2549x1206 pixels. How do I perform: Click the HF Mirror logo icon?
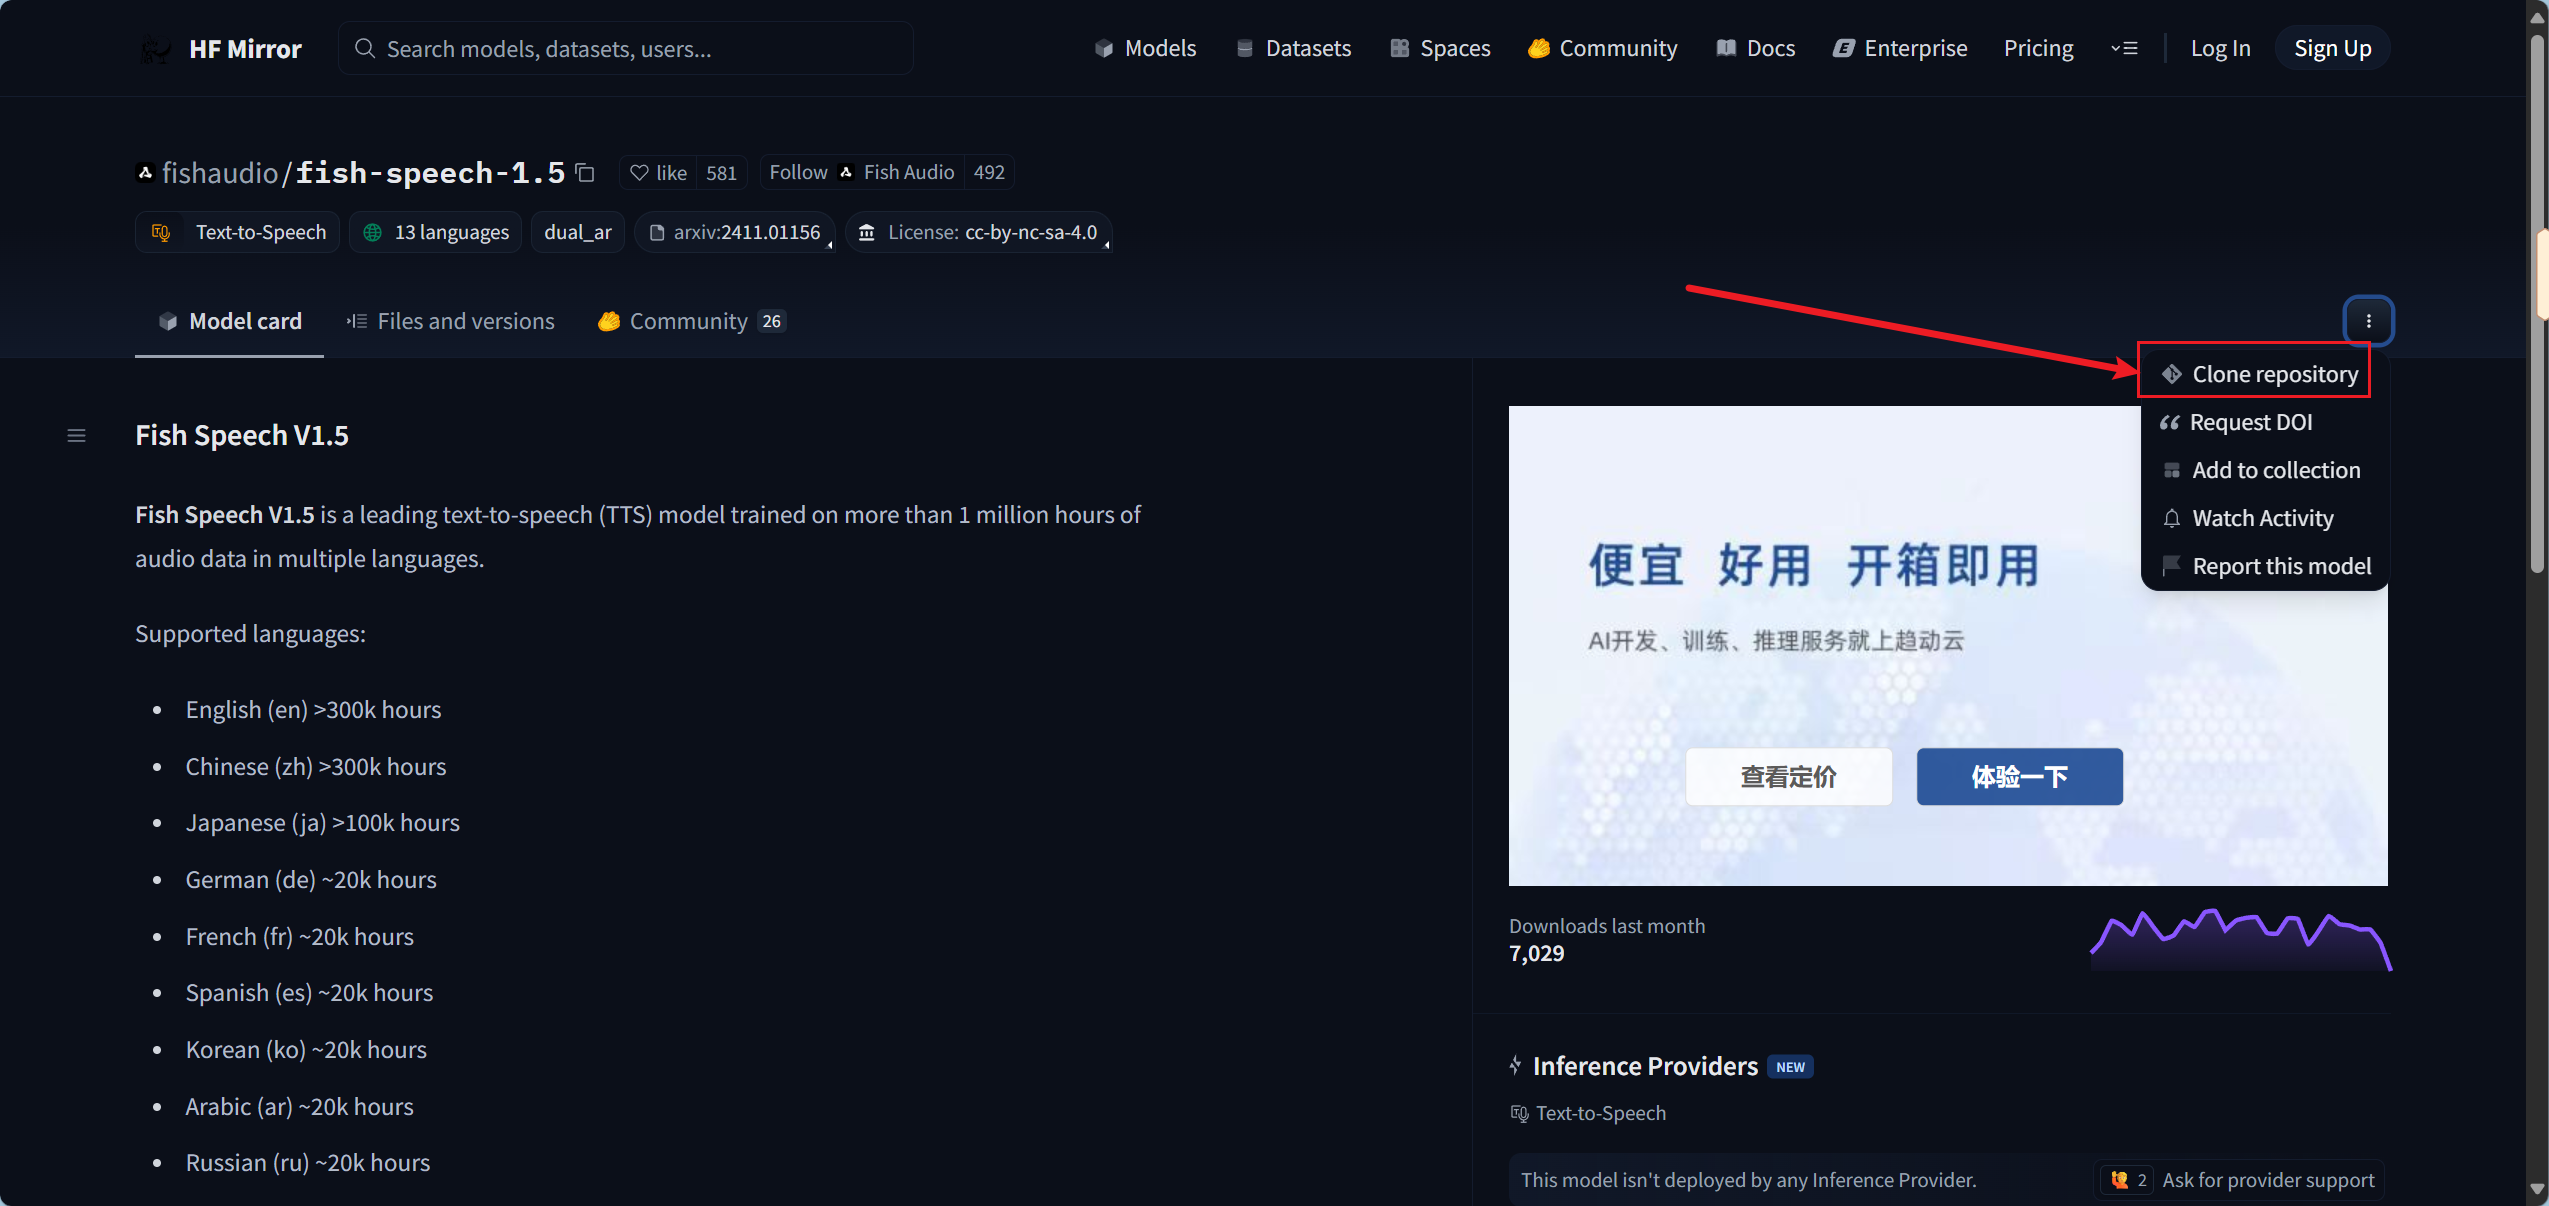157,48
